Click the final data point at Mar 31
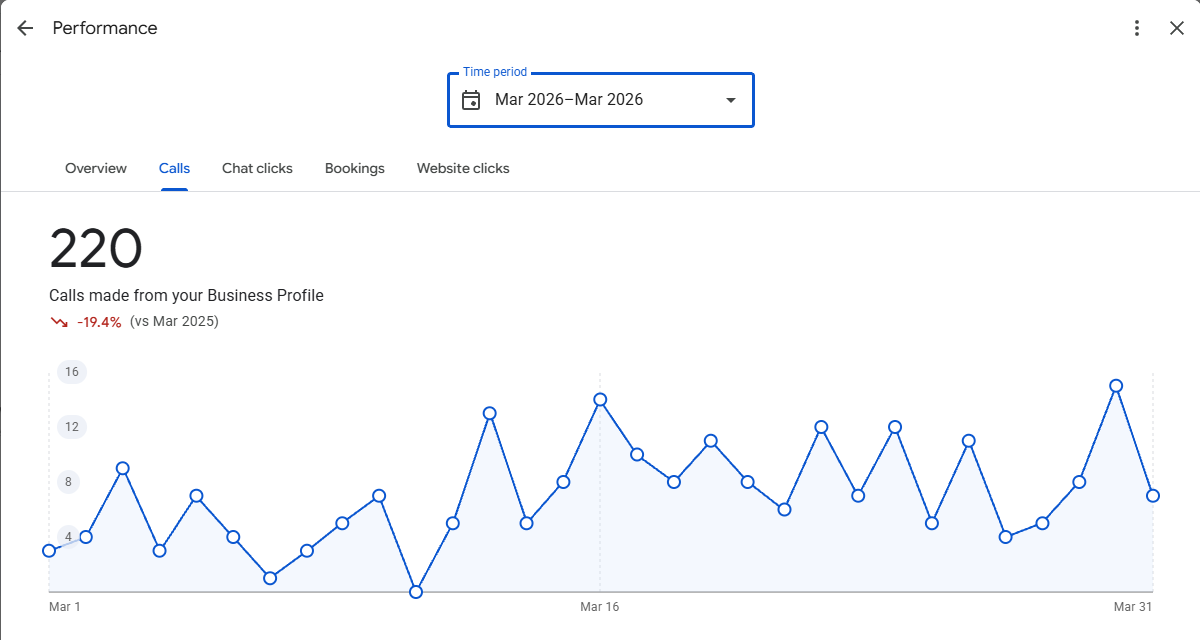This screenshot has height=640, width=1200. [x=1153, y=496]
